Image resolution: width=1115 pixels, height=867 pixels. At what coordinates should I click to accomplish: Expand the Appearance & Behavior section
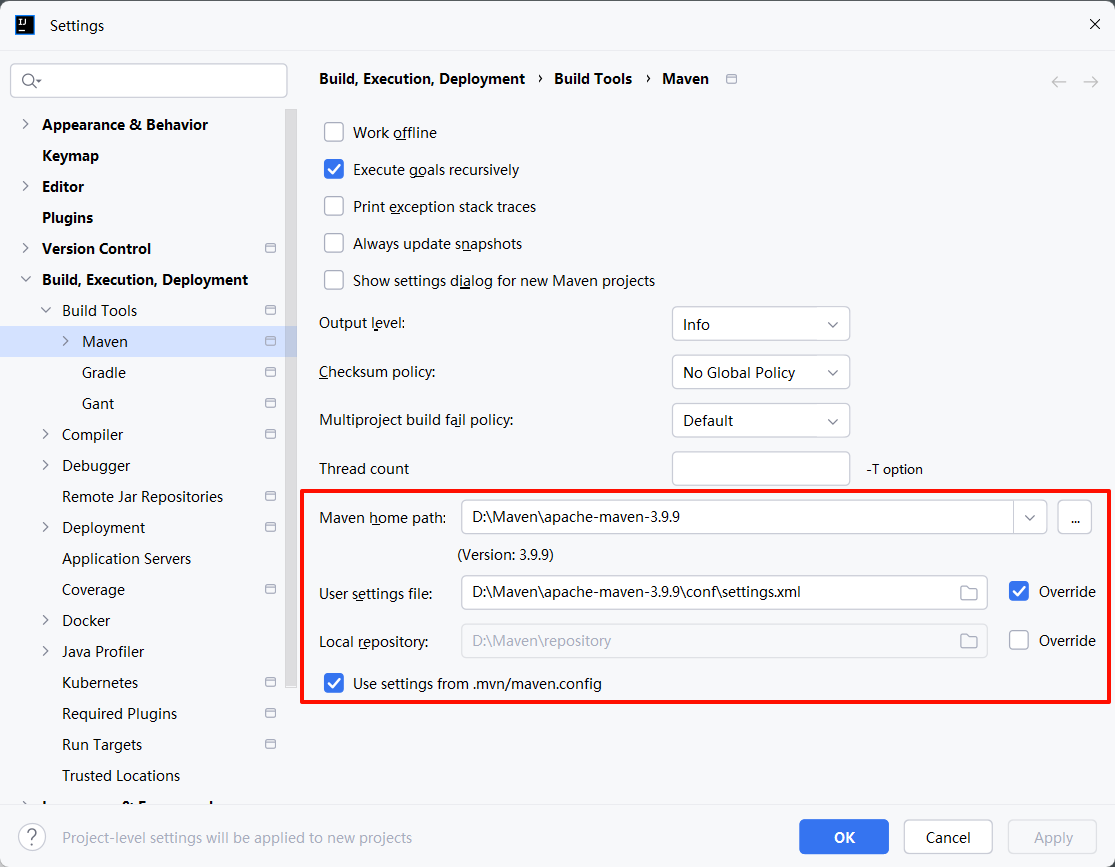[x=26, y=124]
